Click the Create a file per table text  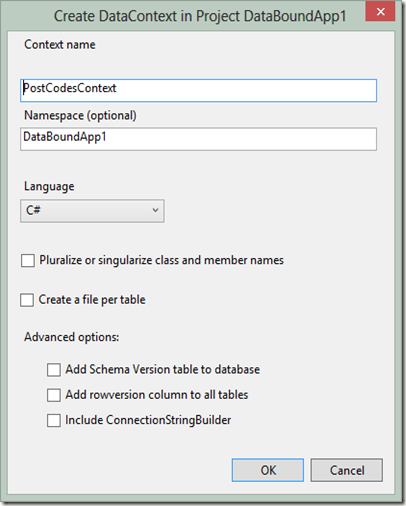(92, 300)
